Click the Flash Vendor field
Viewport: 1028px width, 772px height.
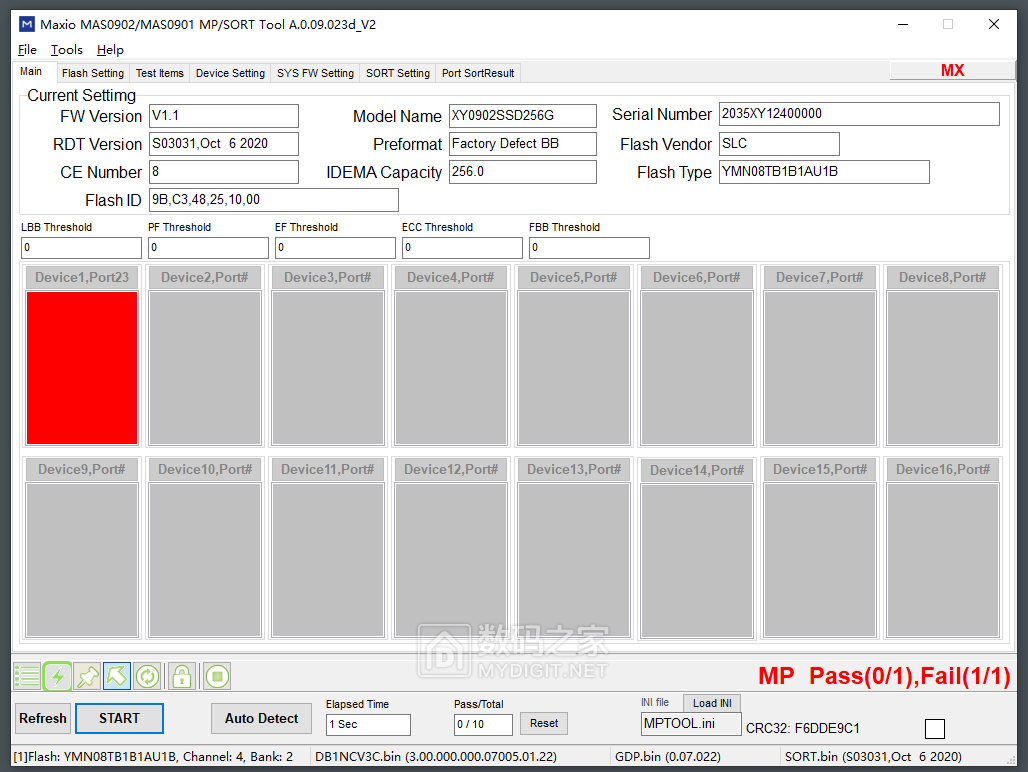click(x=779, y=144)
